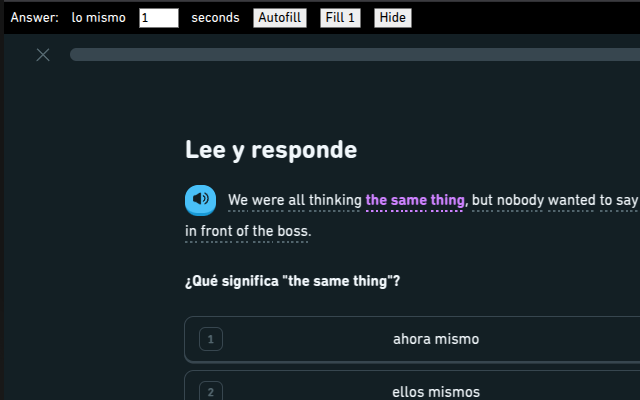Click the number 1 key badge

[x=210, y=339]
